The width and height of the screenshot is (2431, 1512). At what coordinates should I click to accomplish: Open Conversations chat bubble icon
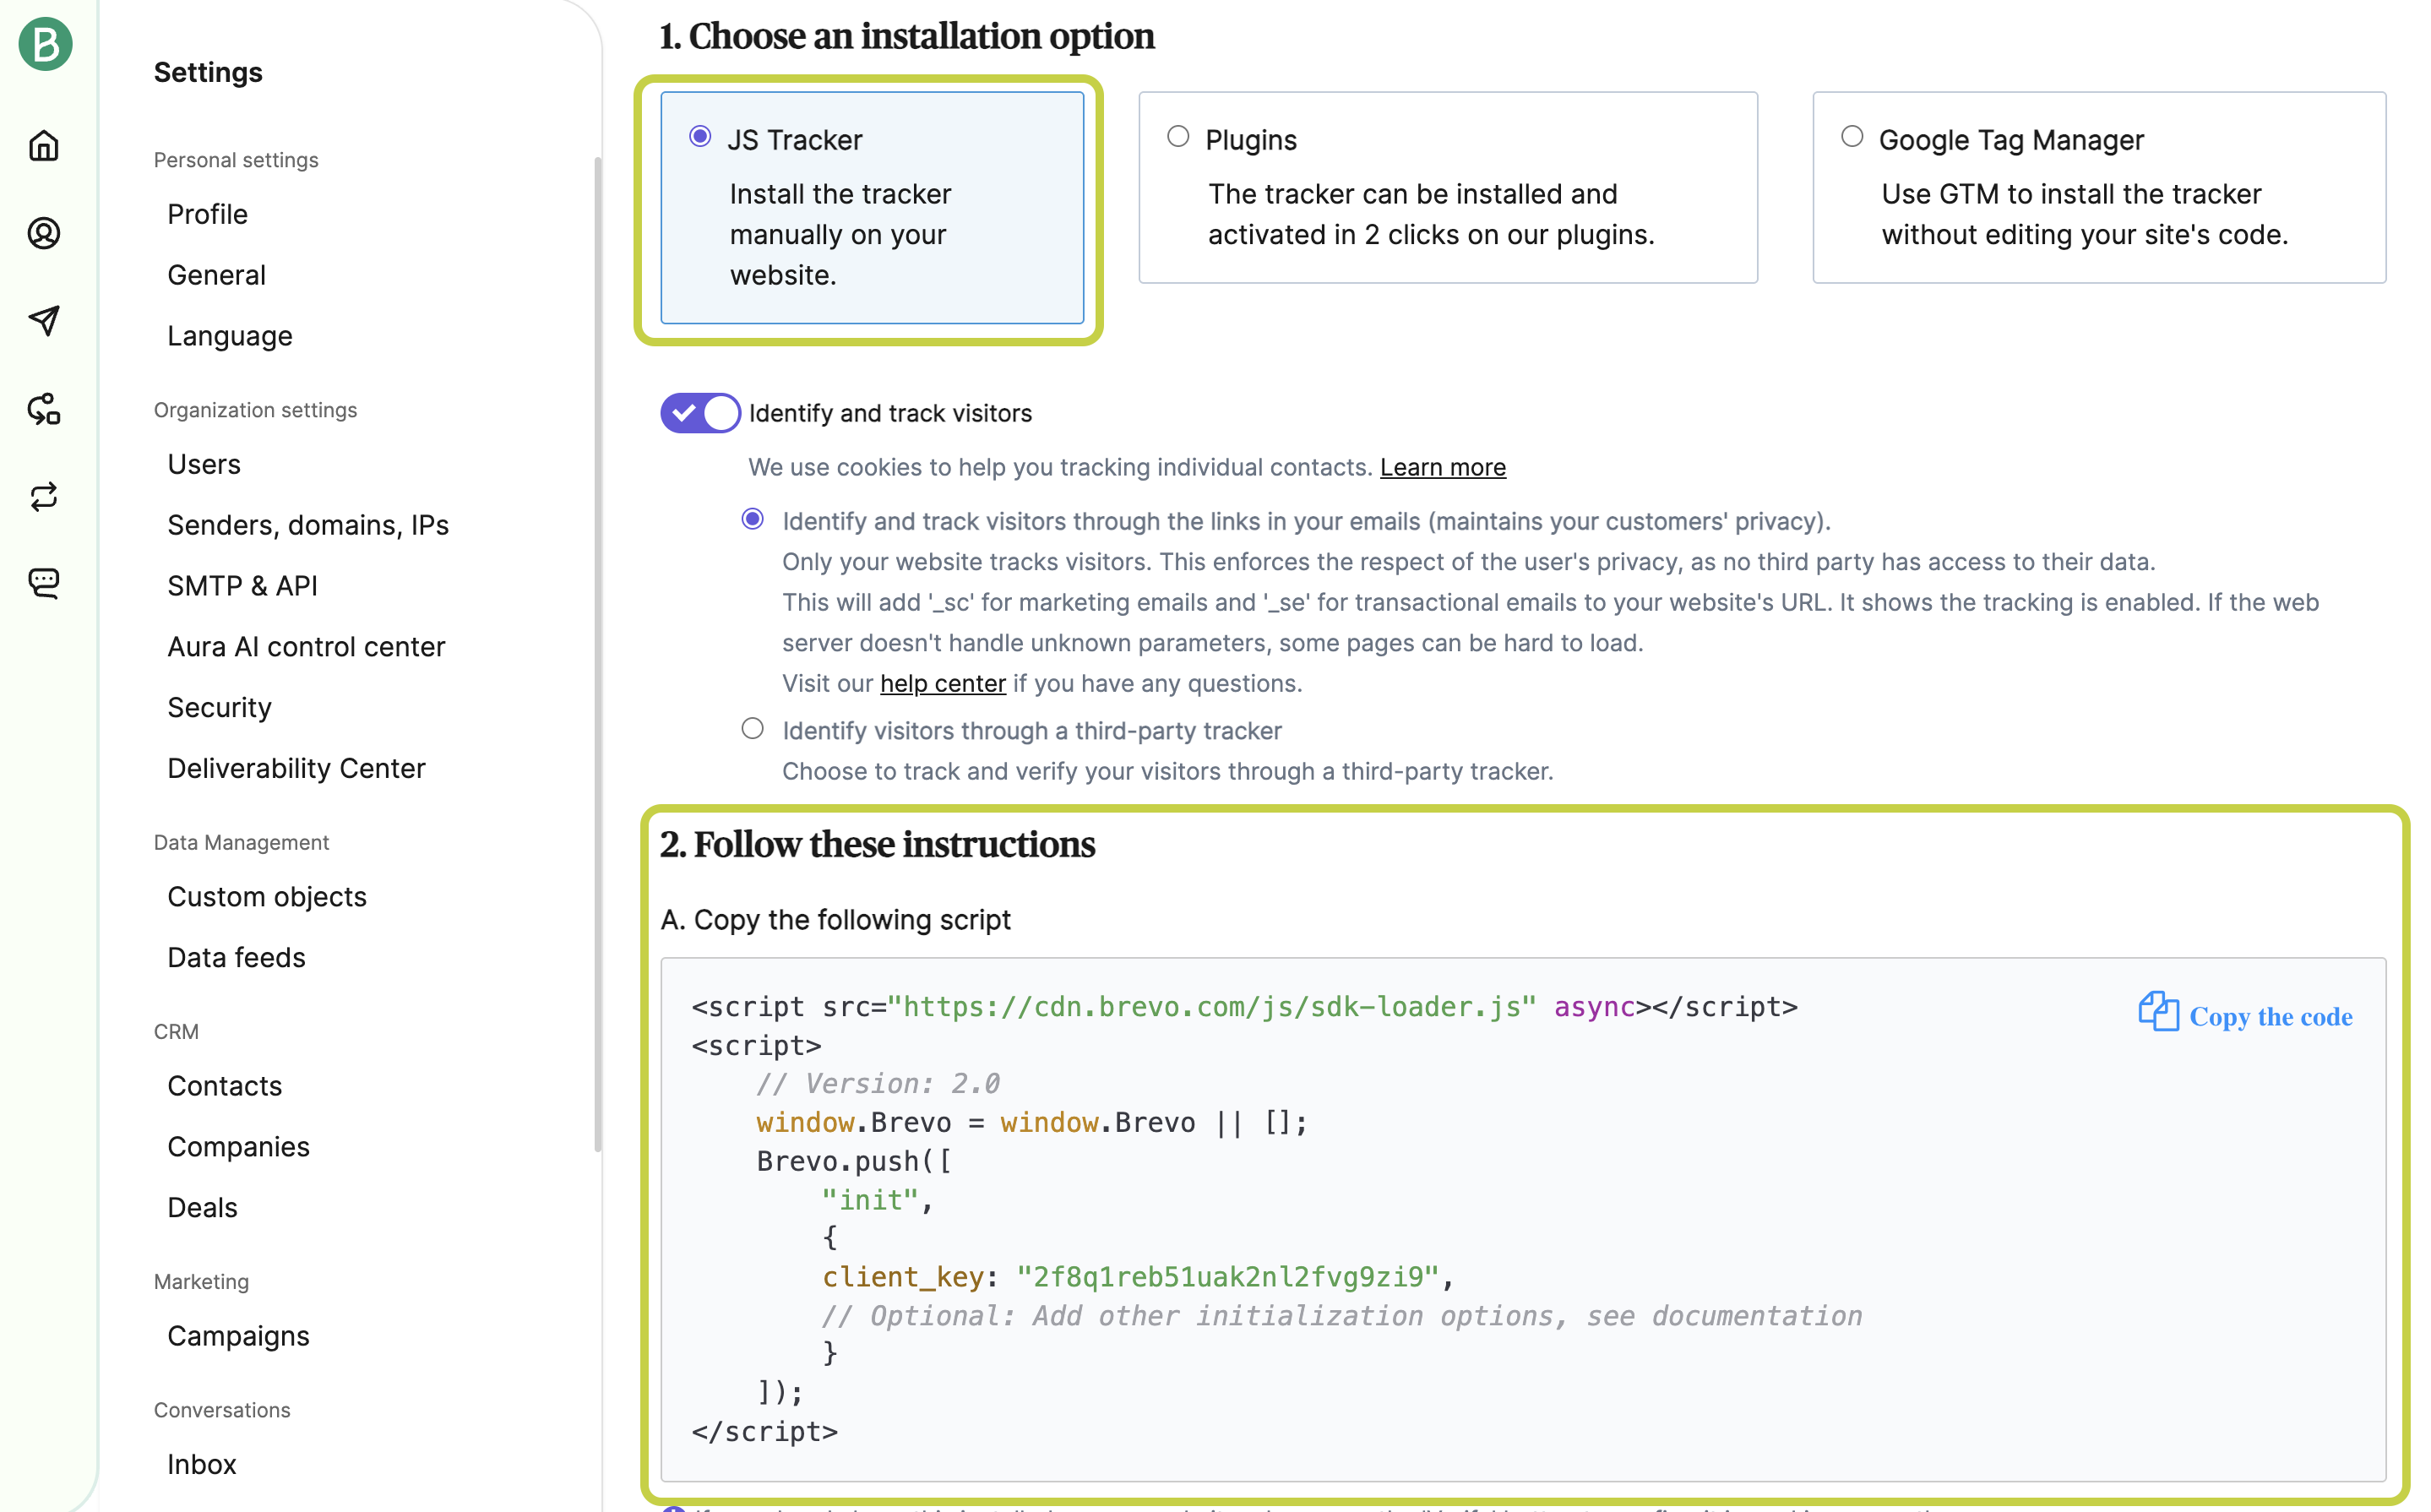click(44, 583)
